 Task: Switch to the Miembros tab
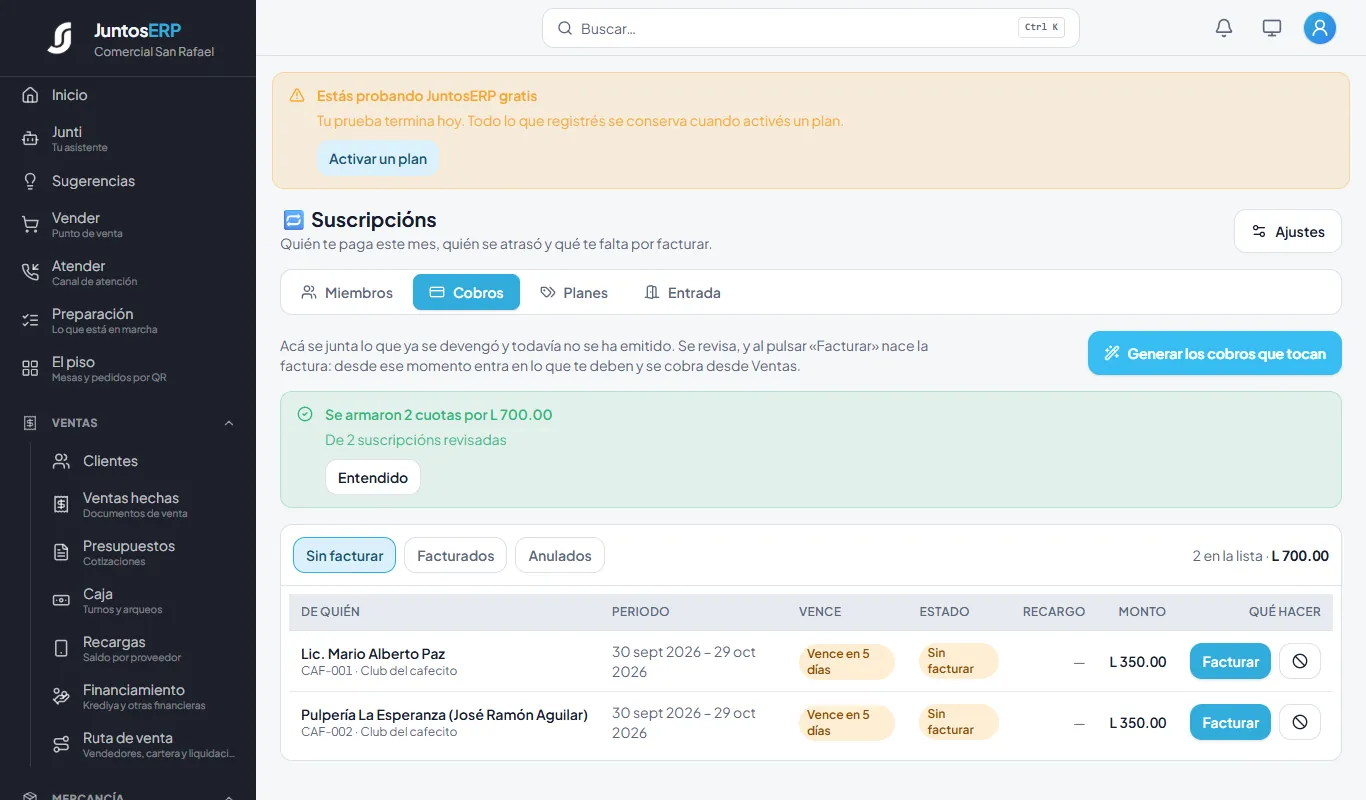[347, 292]
